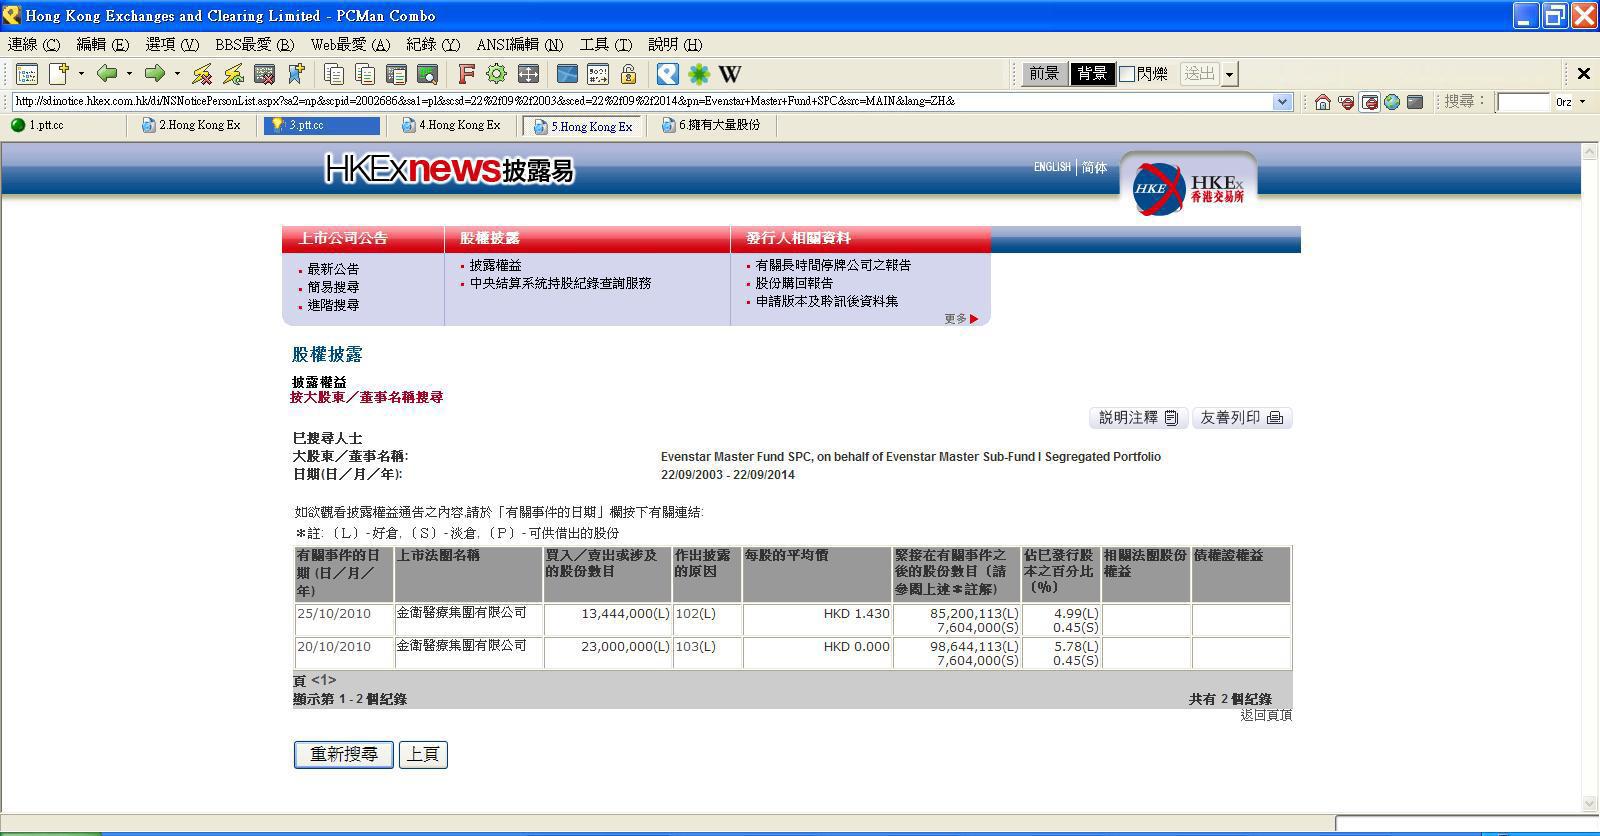
Task: Click the 重新搜尋 button
Action: coord(343,754)
